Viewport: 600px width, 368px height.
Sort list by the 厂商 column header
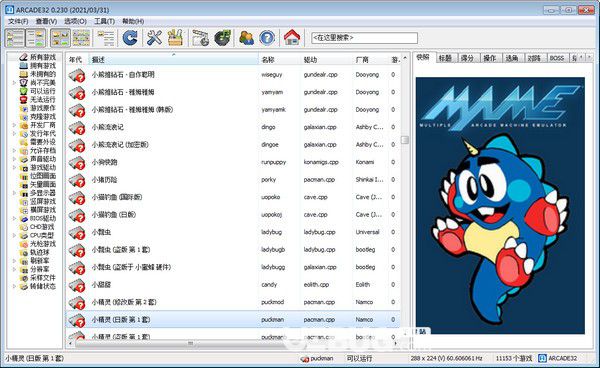362,60
